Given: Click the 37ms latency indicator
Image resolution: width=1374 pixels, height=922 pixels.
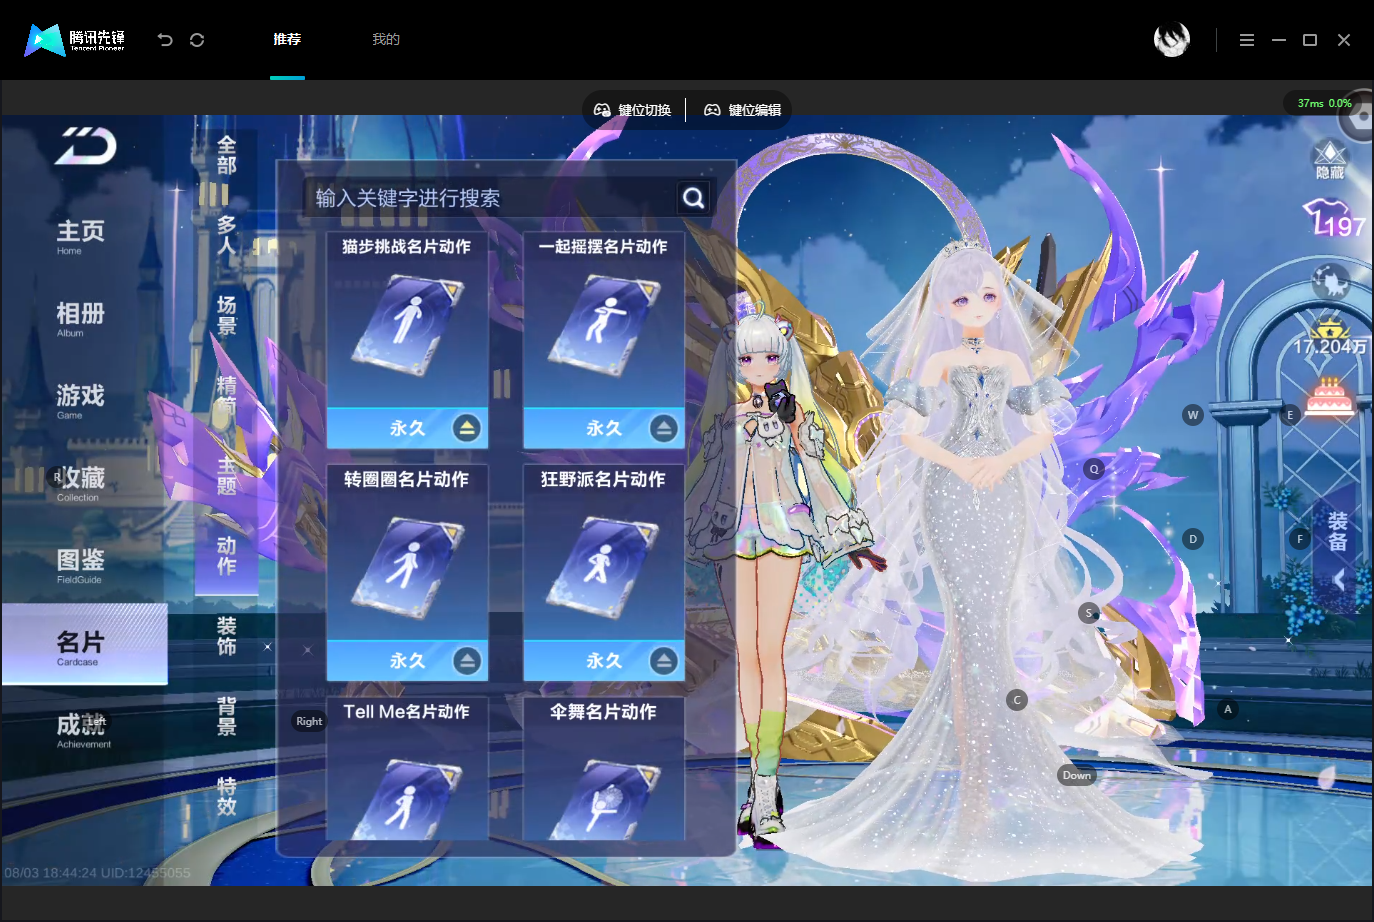Looking at the screenshot, I should [1324, 103].
